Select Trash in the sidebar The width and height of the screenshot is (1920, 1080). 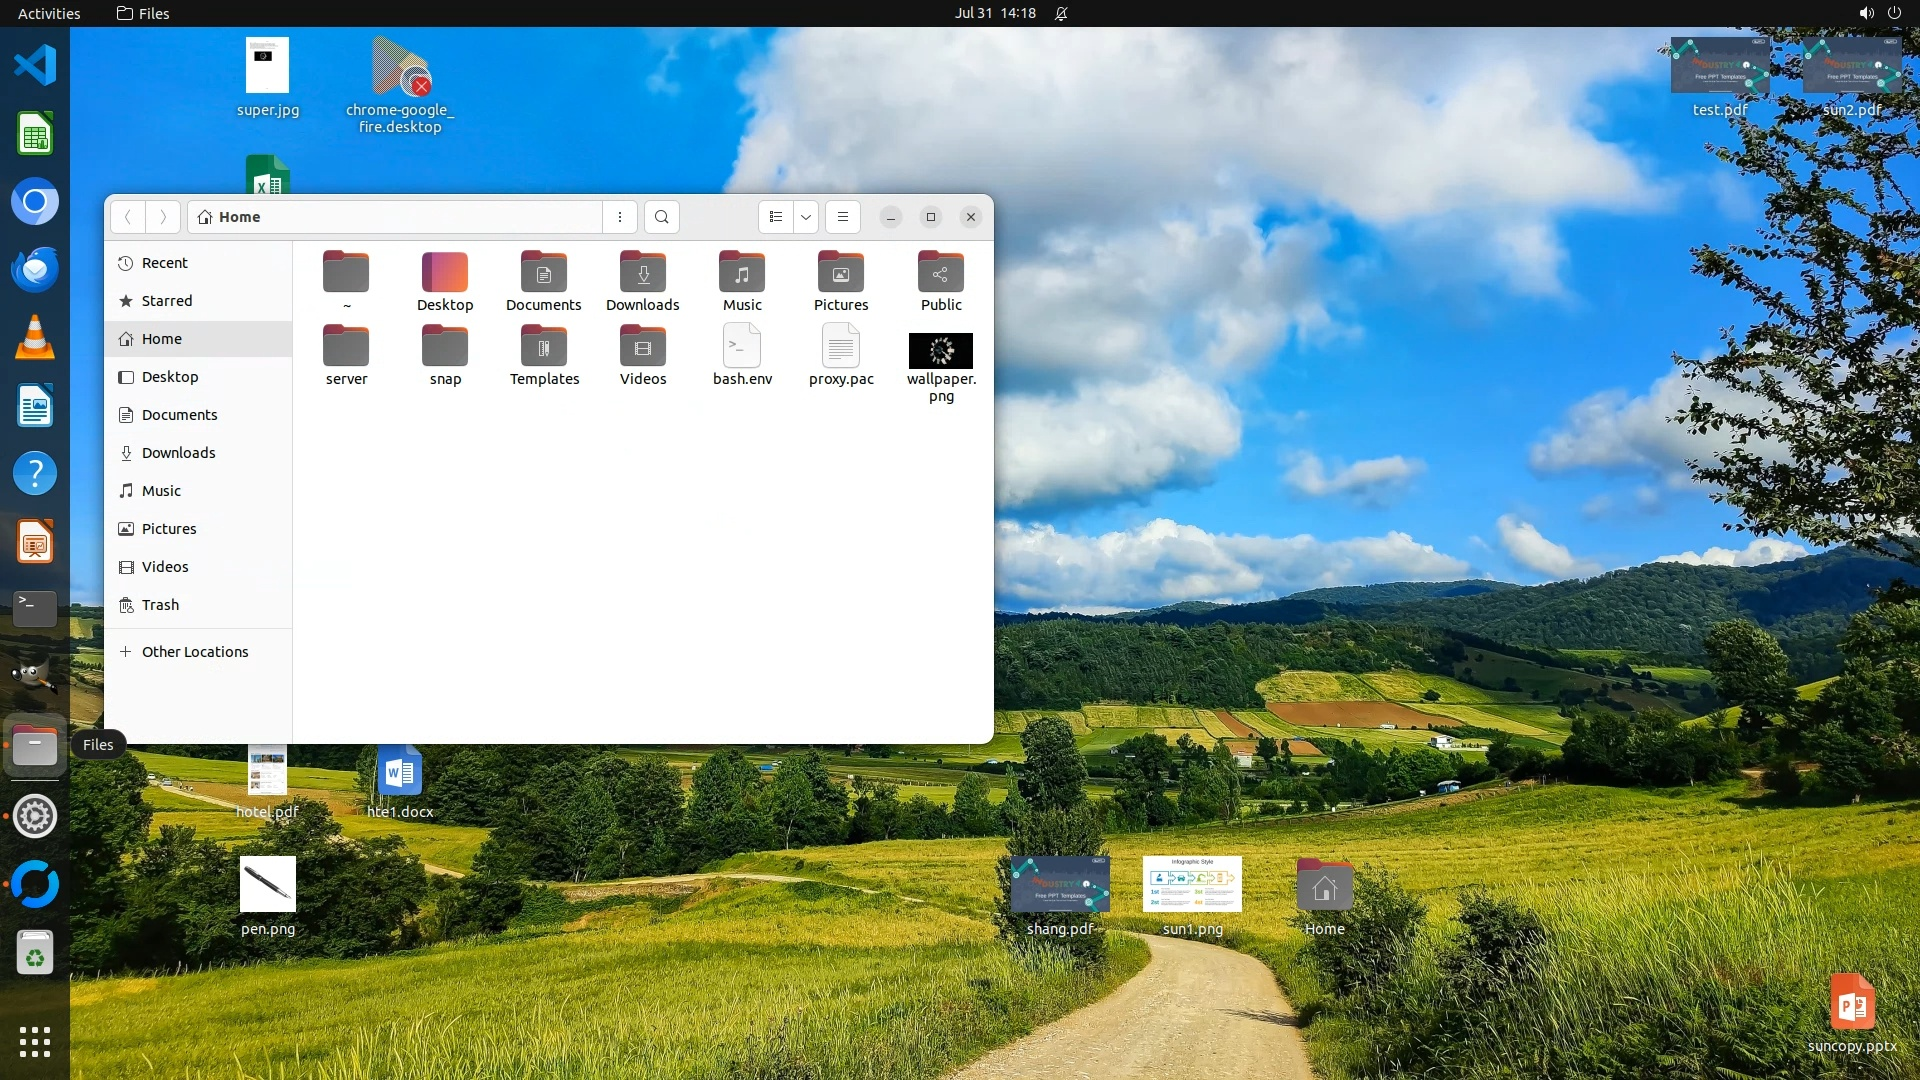[160, 605]
